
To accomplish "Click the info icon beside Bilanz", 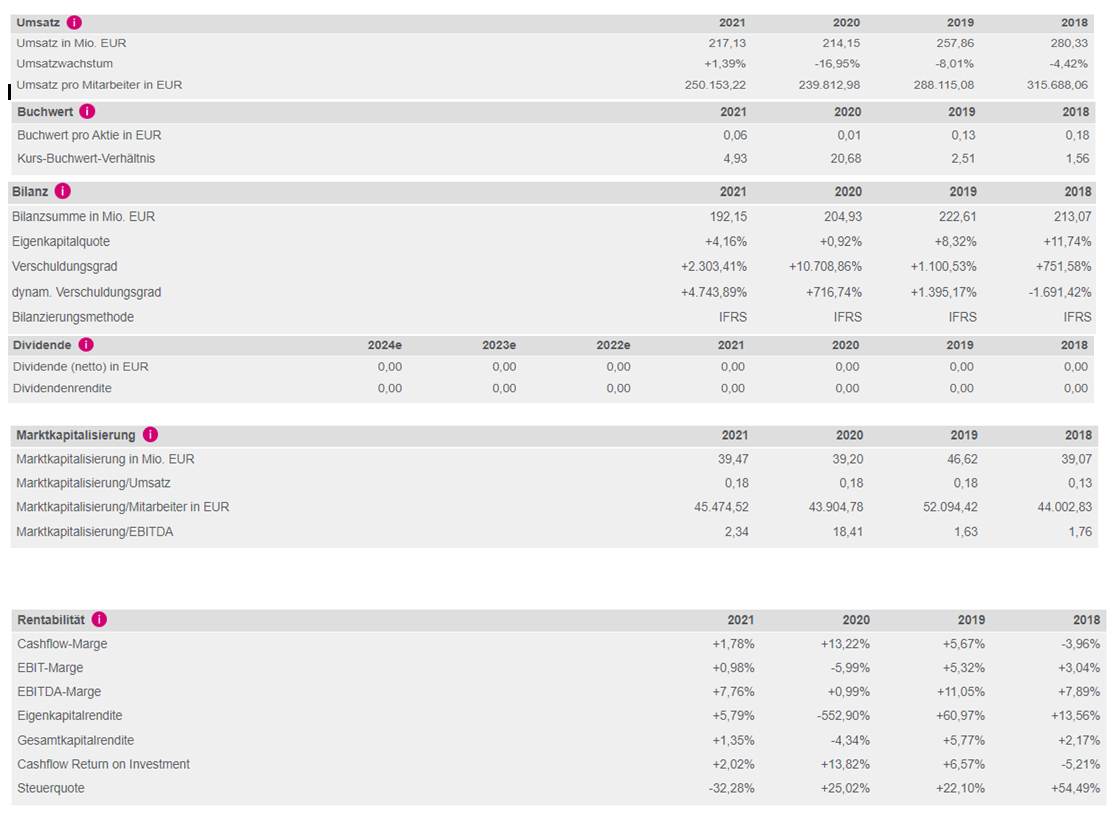I will pos(63,191).
